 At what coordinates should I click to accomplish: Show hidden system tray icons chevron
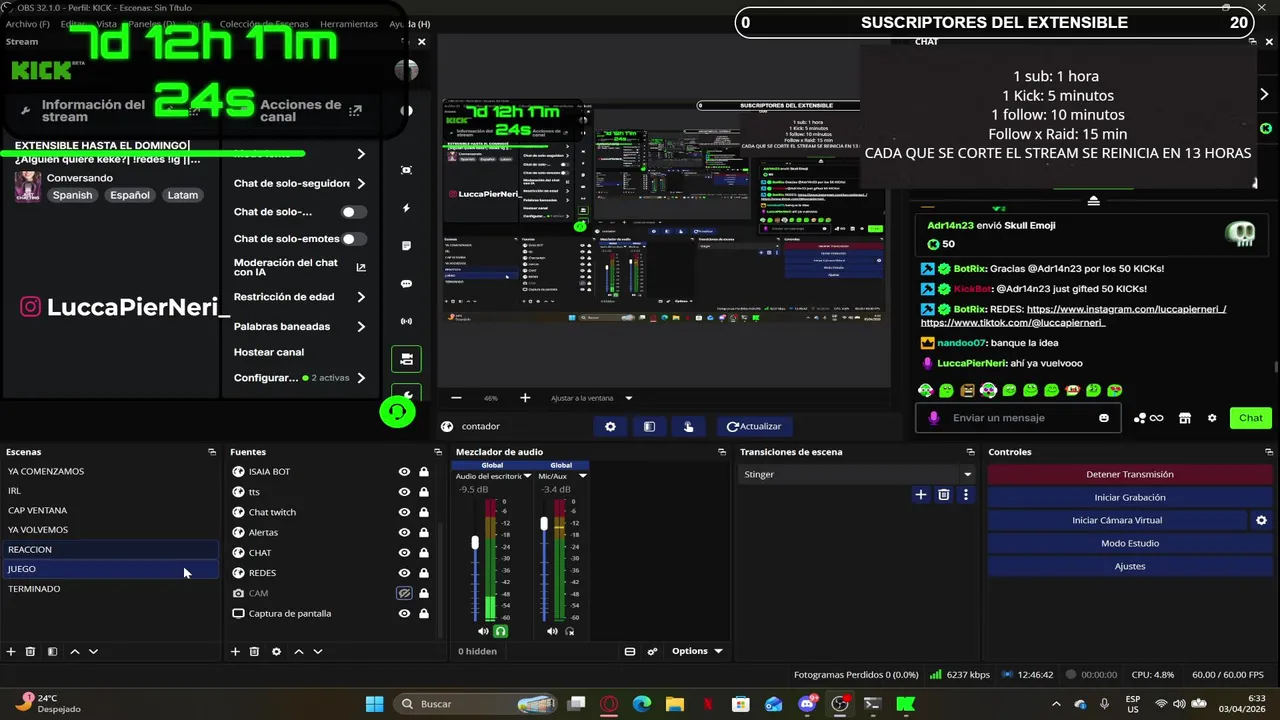pyautogui.click(x=1056, y=704)
